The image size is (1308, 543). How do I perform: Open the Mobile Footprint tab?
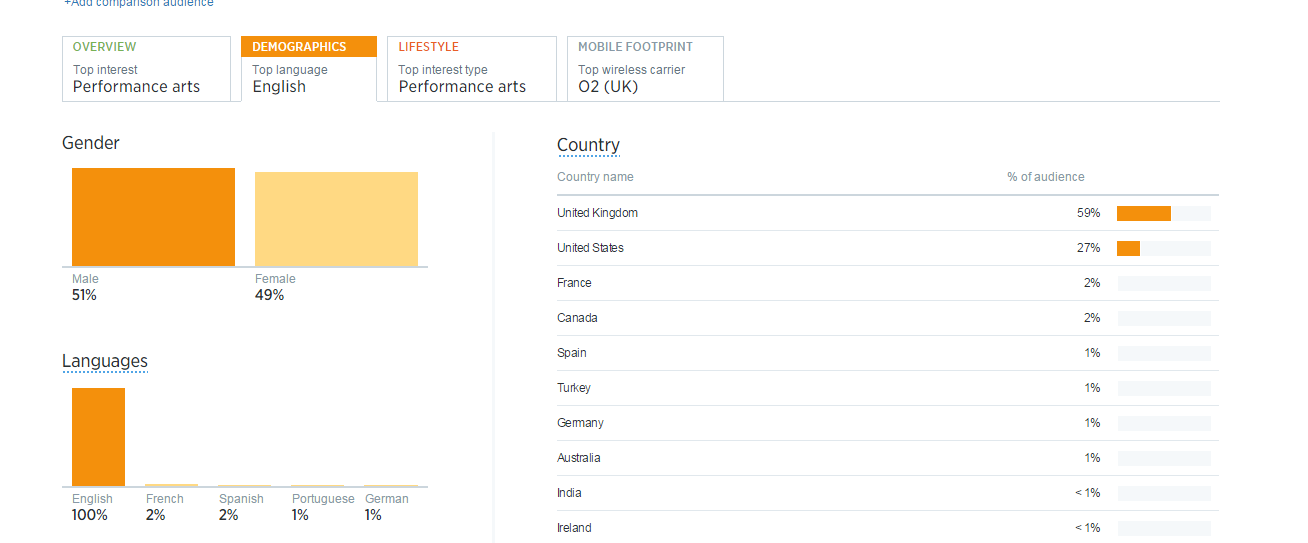[x=650, y=68]
